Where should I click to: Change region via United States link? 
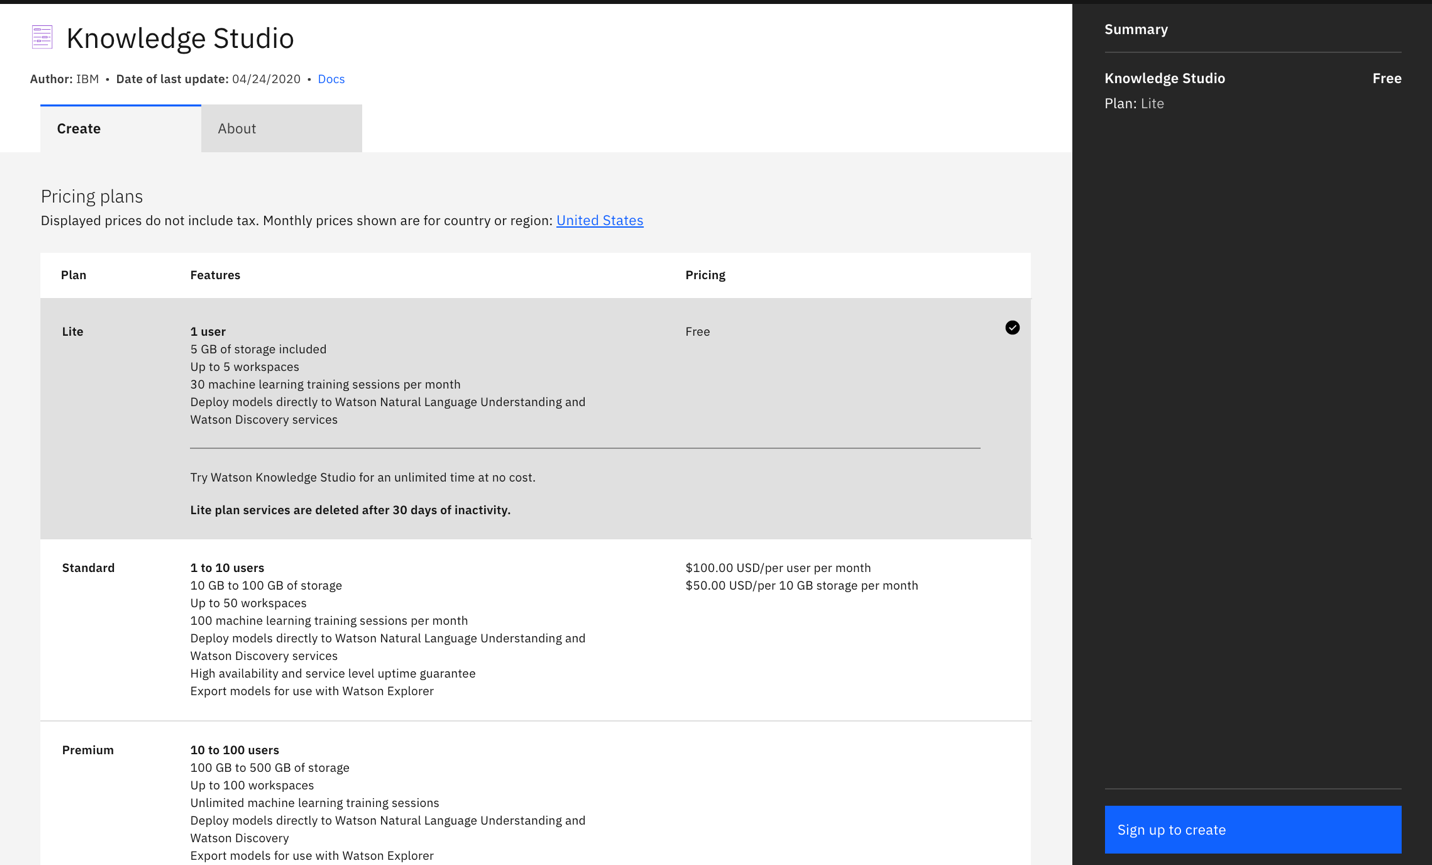pos(600,220)
